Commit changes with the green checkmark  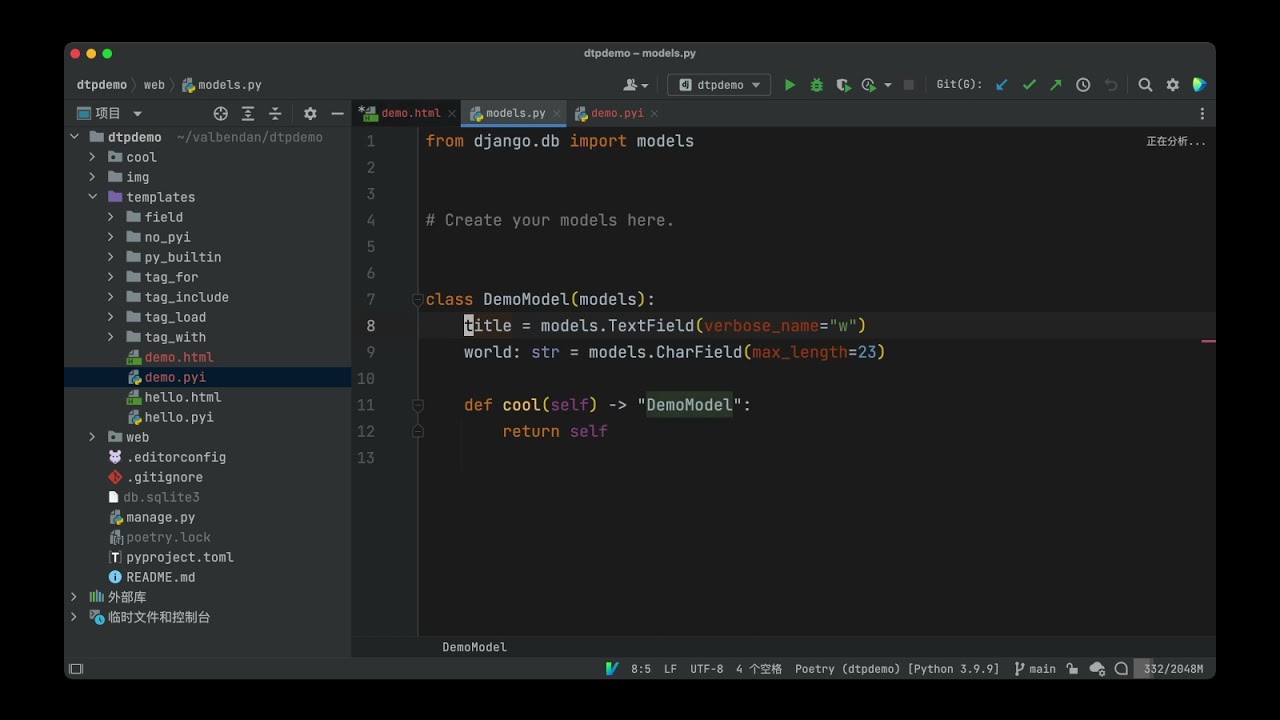point(1029,85)
